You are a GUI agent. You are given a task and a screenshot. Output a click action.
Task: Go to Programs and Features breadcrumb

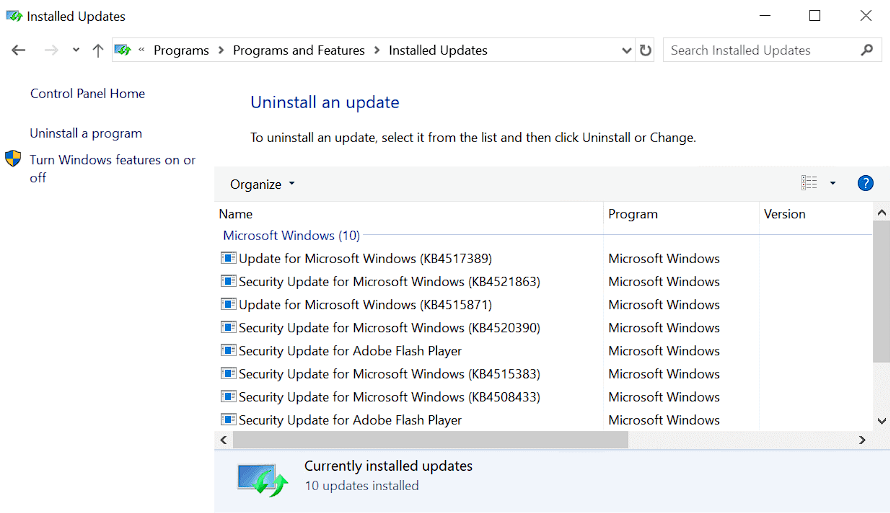[x=300, y=50]
